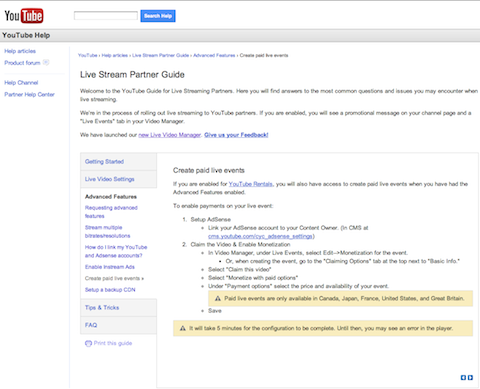Open Requesting advanced features article
The width and height of the screenshot is (480, 389).
click(111, 212)
